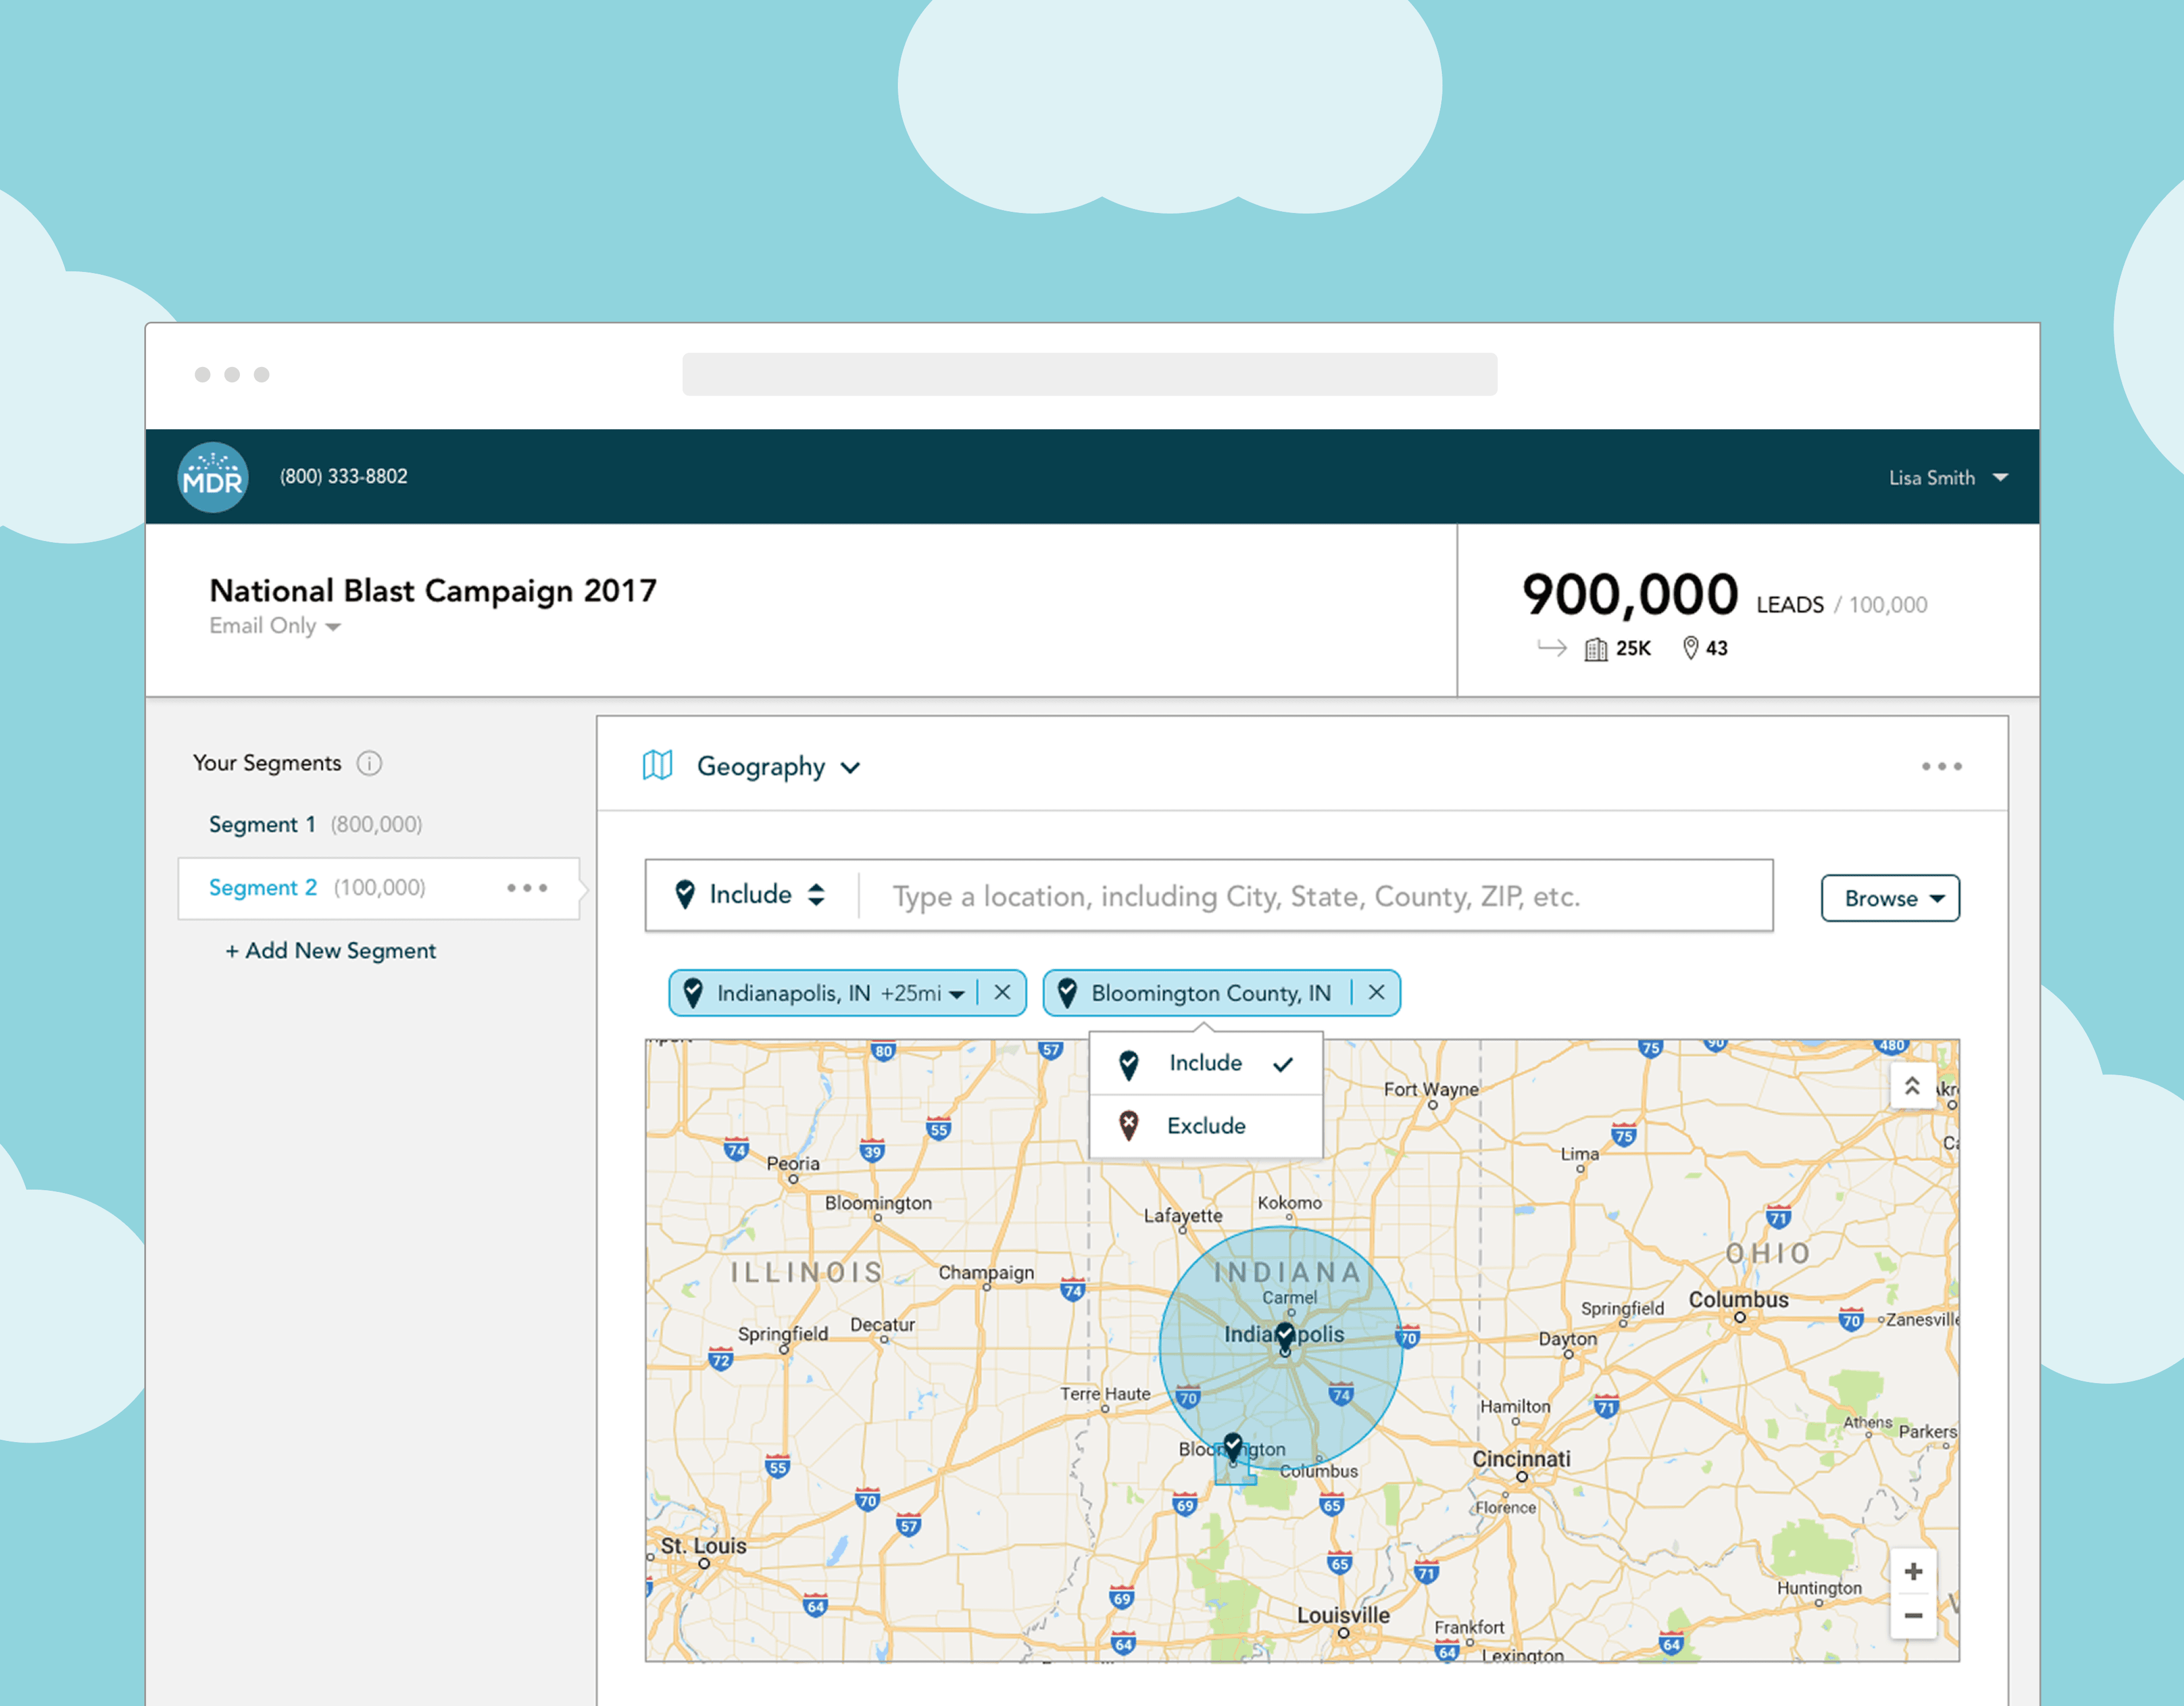
Task: Open Segment 2 three-dot options menu
Action: point(527,888)
